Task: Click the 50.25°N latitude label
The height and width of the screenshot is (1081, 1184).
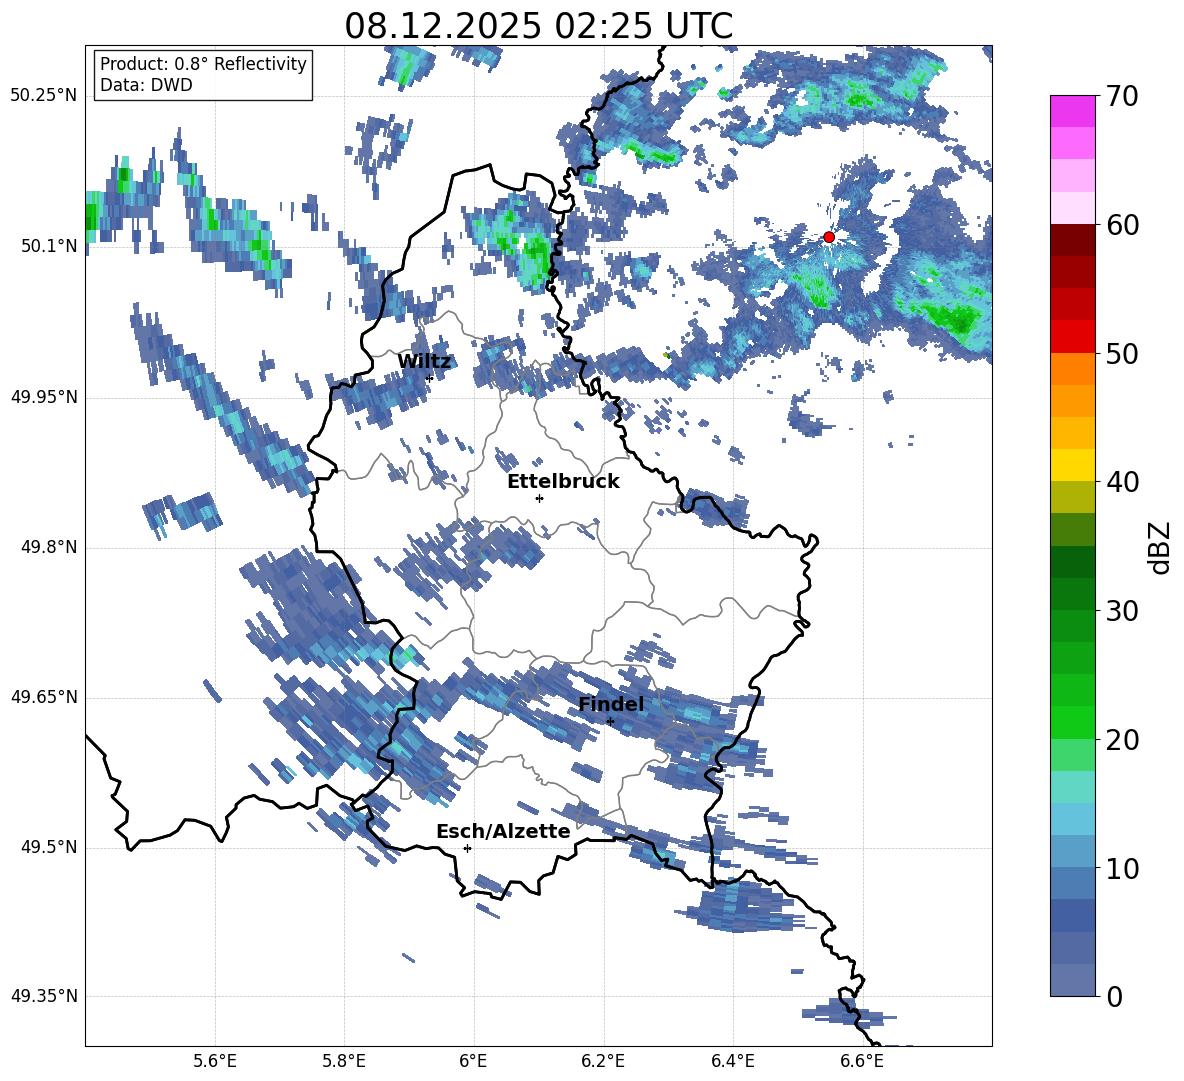Action: tap(44, 96)
